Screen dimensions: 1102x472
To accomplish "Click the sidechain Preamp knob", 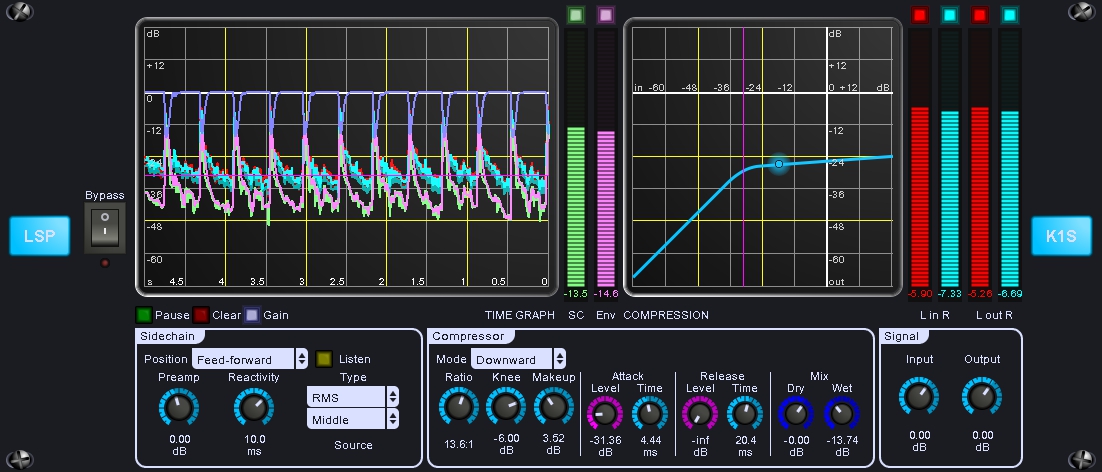I will pos(179,407).
